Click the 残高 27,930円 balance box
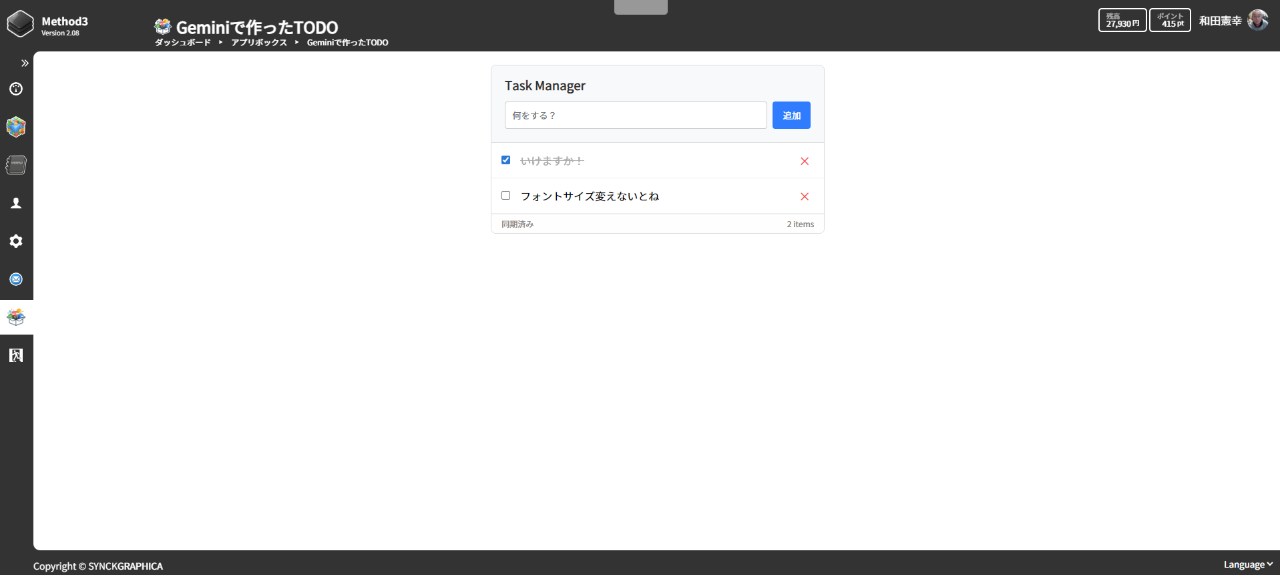1280x575 pixels. 1122,20
